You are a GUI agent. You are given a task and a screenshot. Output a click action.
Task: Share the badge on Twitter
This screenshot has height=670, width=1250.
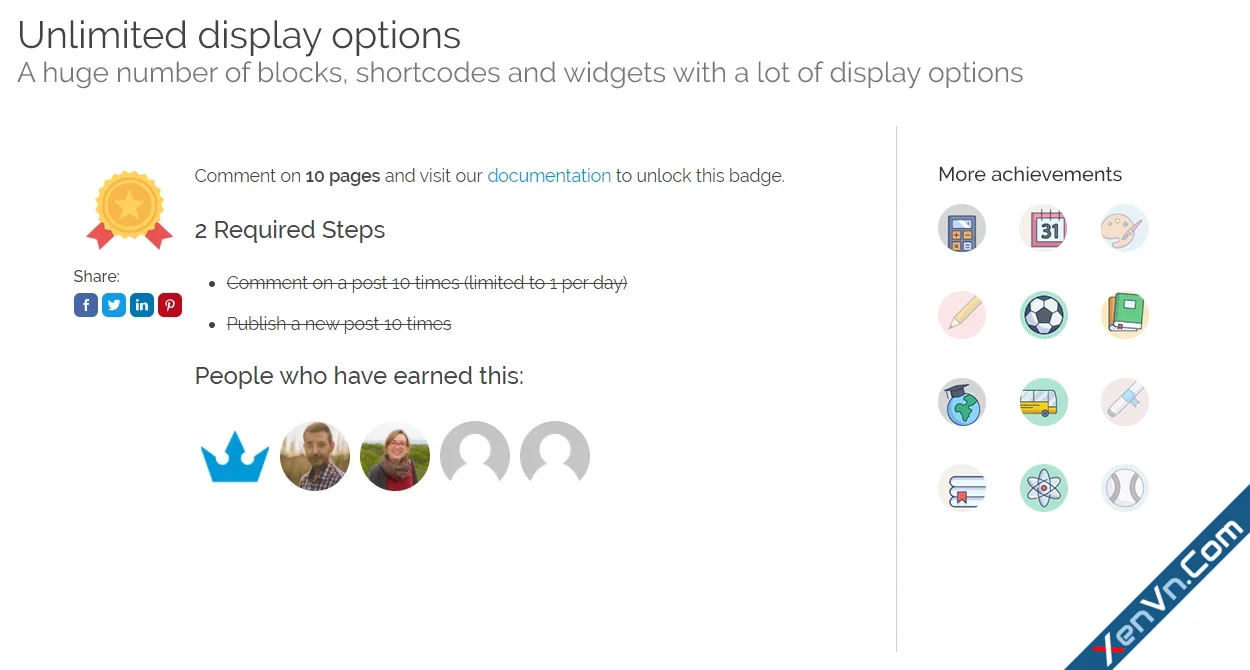point(114,305)
